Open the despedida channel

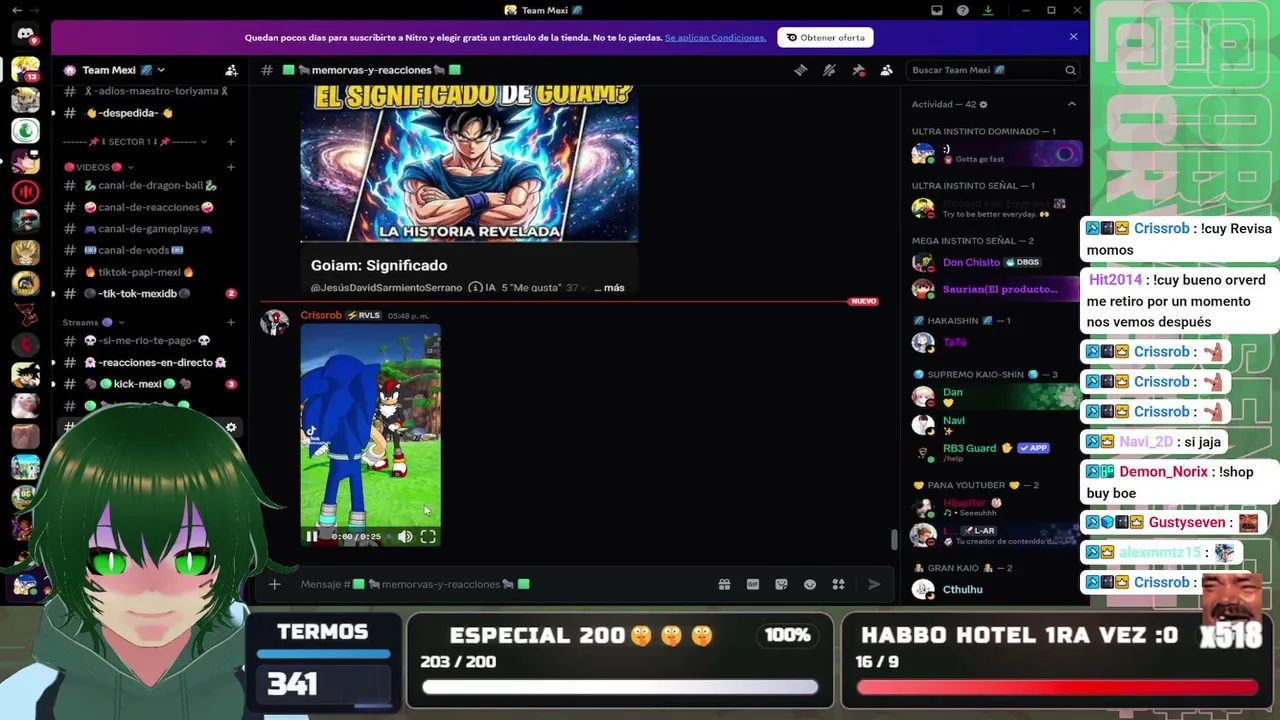(150, 113)
